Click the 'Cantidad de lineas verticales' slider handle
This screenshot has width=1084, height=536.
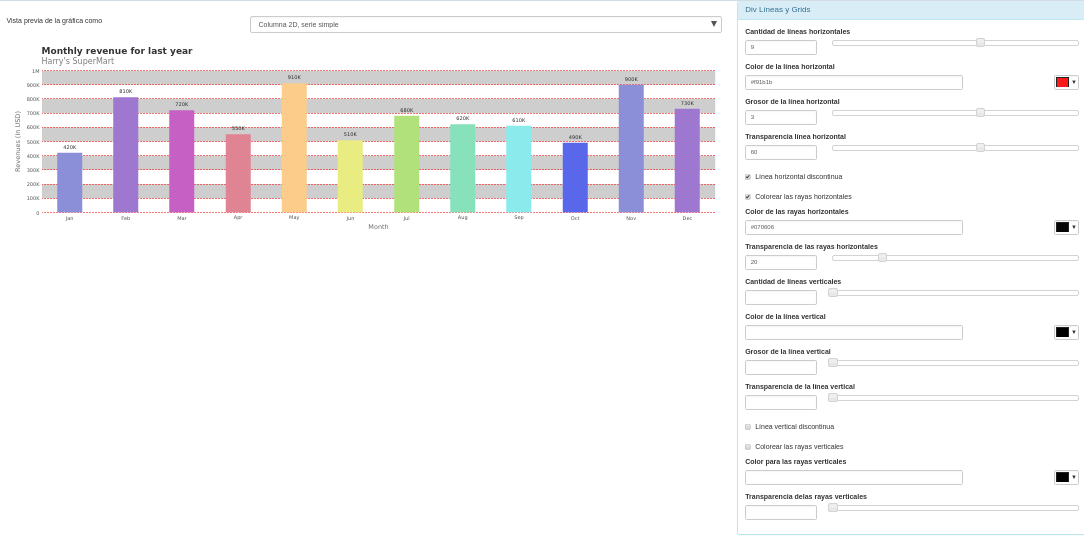pyautogui.click(x=833, y=293)
